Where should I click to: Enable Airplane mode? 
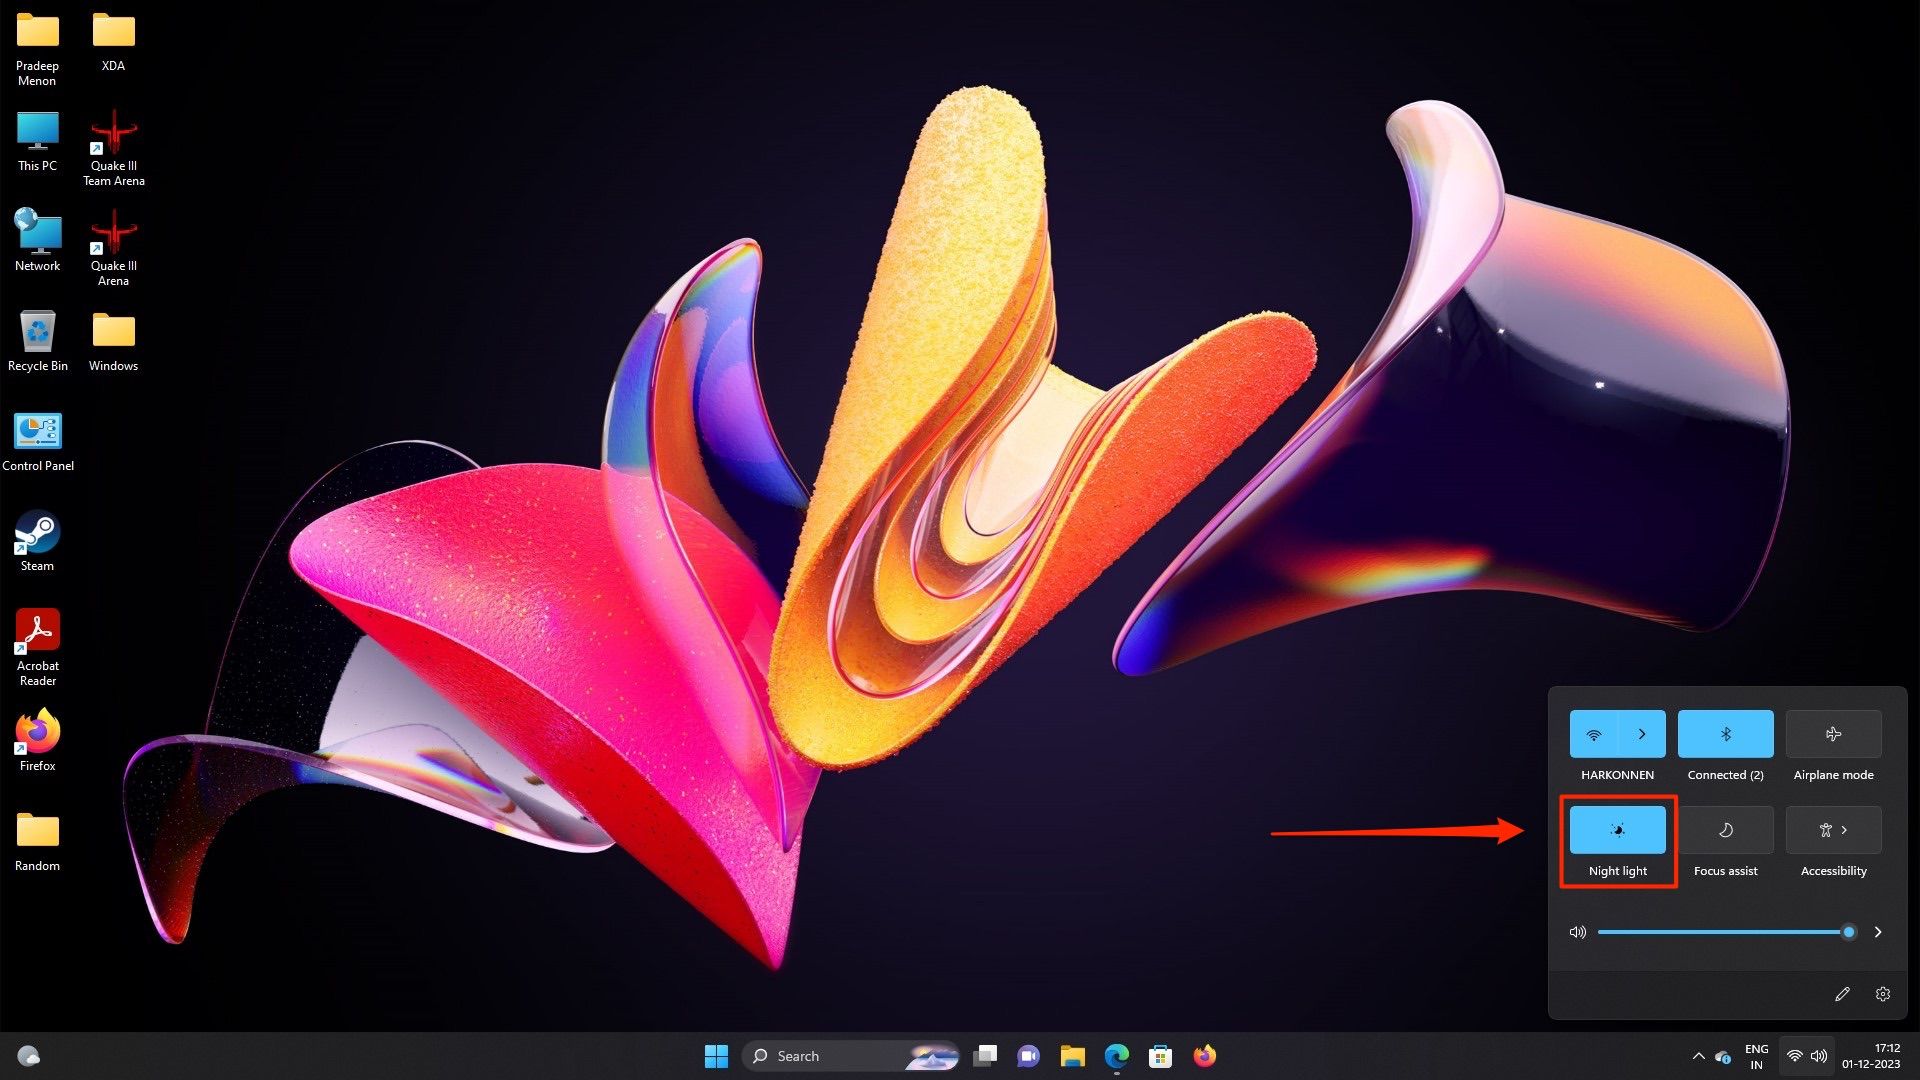[x=1833, y=734]
